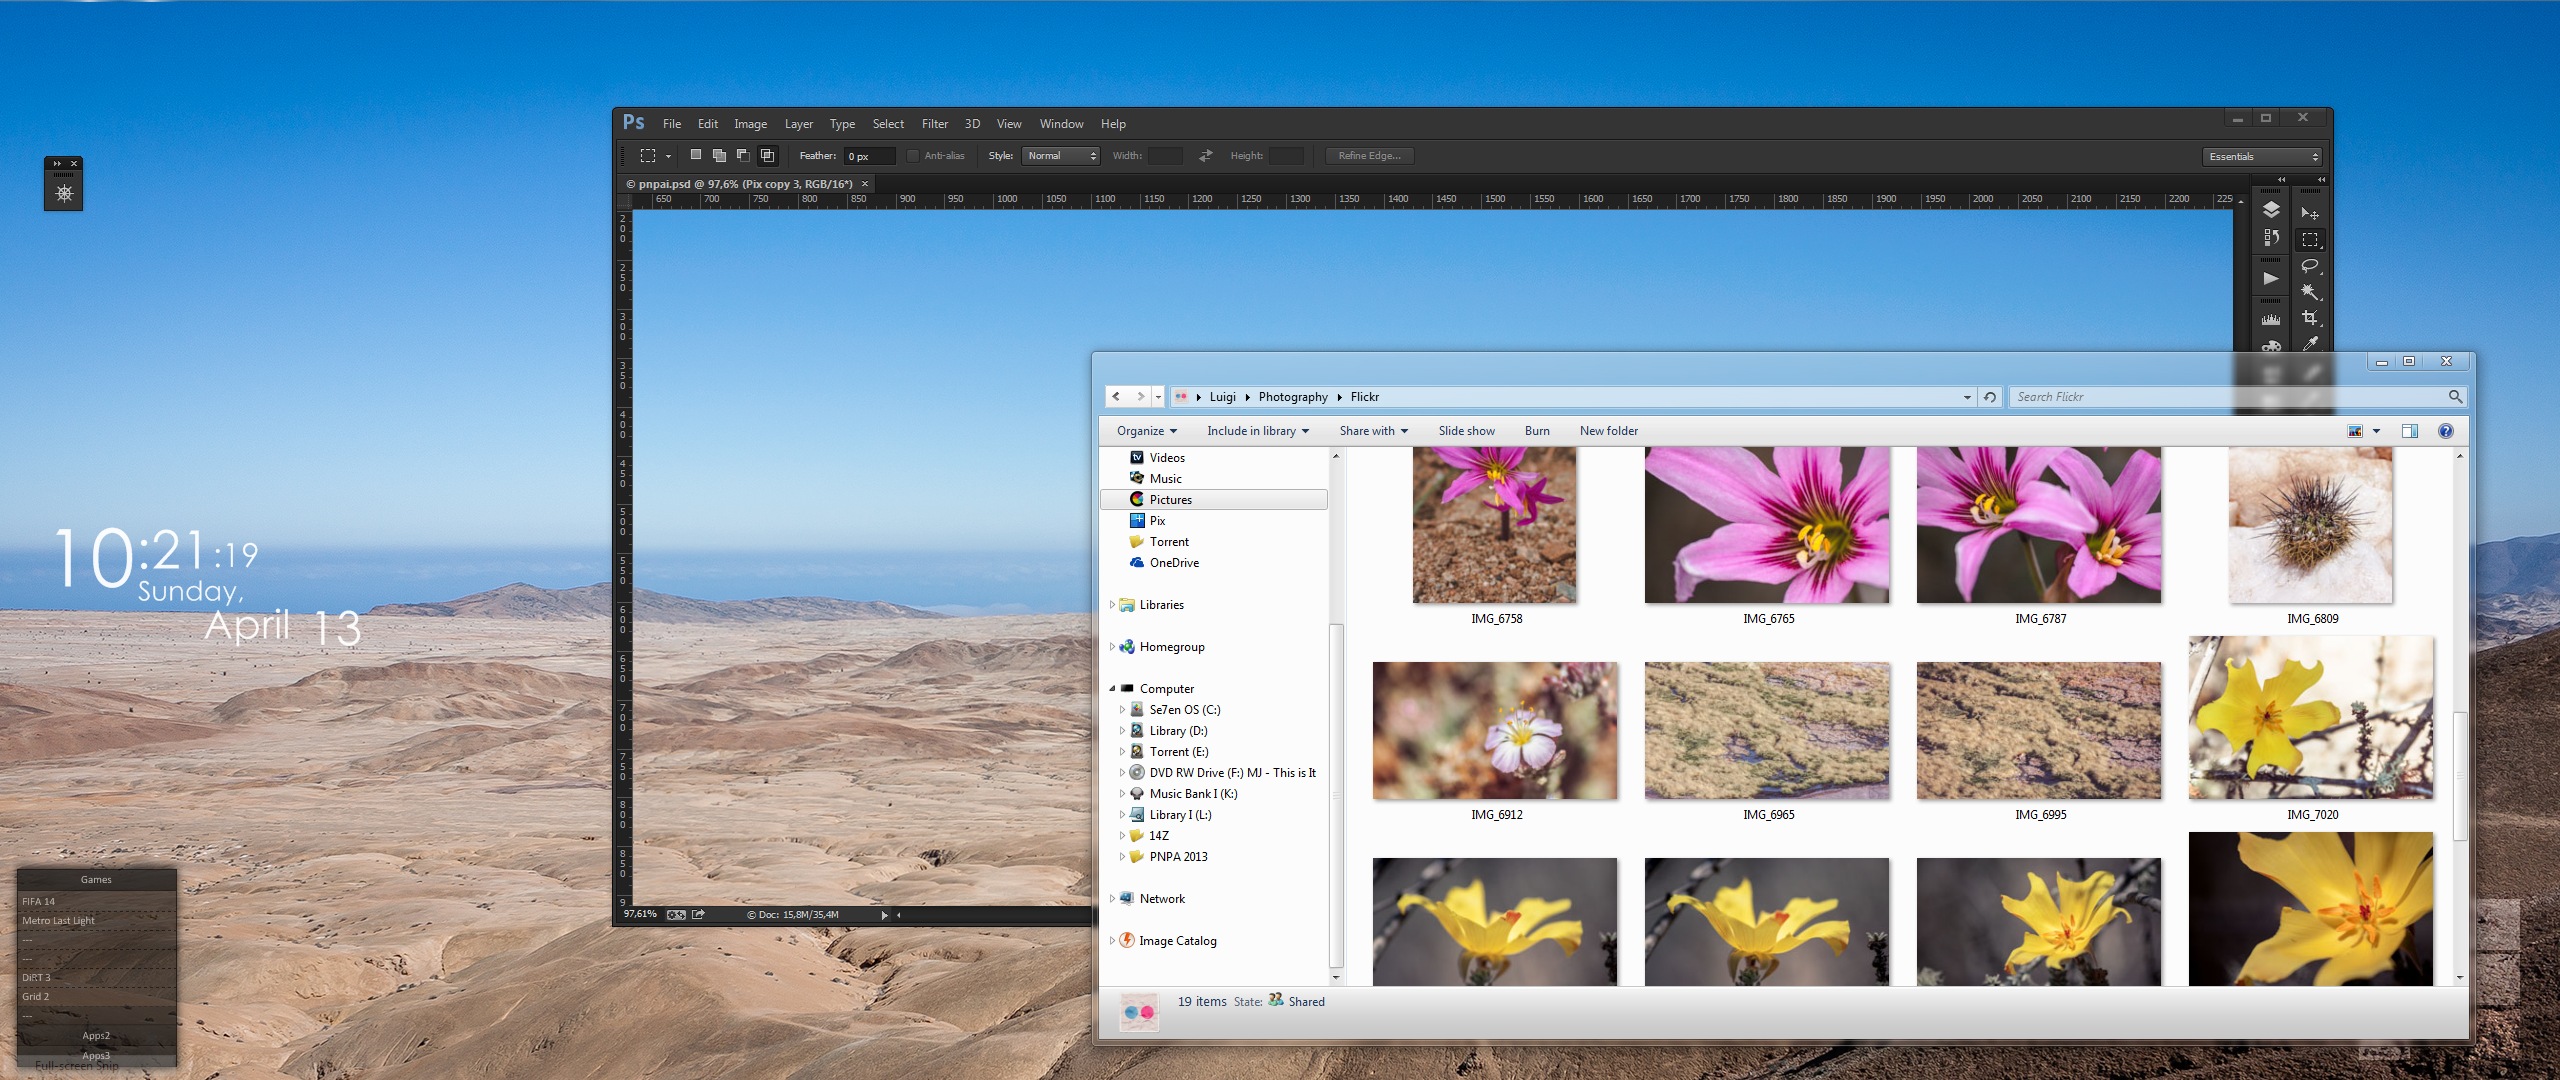The image size is (2560, 1080).
Task: Click Photoshop Ps logo icon
Action: pos(634,122)
